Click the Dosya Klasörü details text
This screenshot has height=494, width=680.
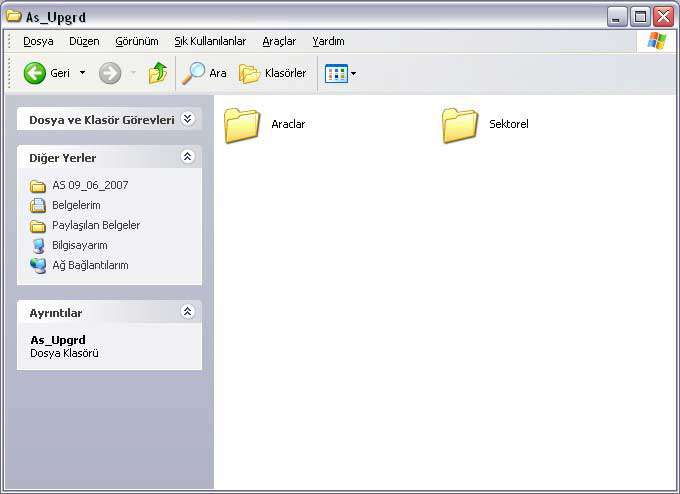coord(64,353)
